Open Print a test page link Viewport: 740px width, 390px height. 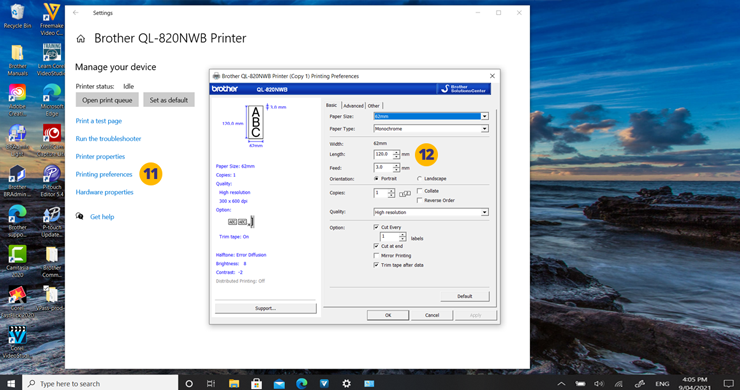[x=99, y=121]
